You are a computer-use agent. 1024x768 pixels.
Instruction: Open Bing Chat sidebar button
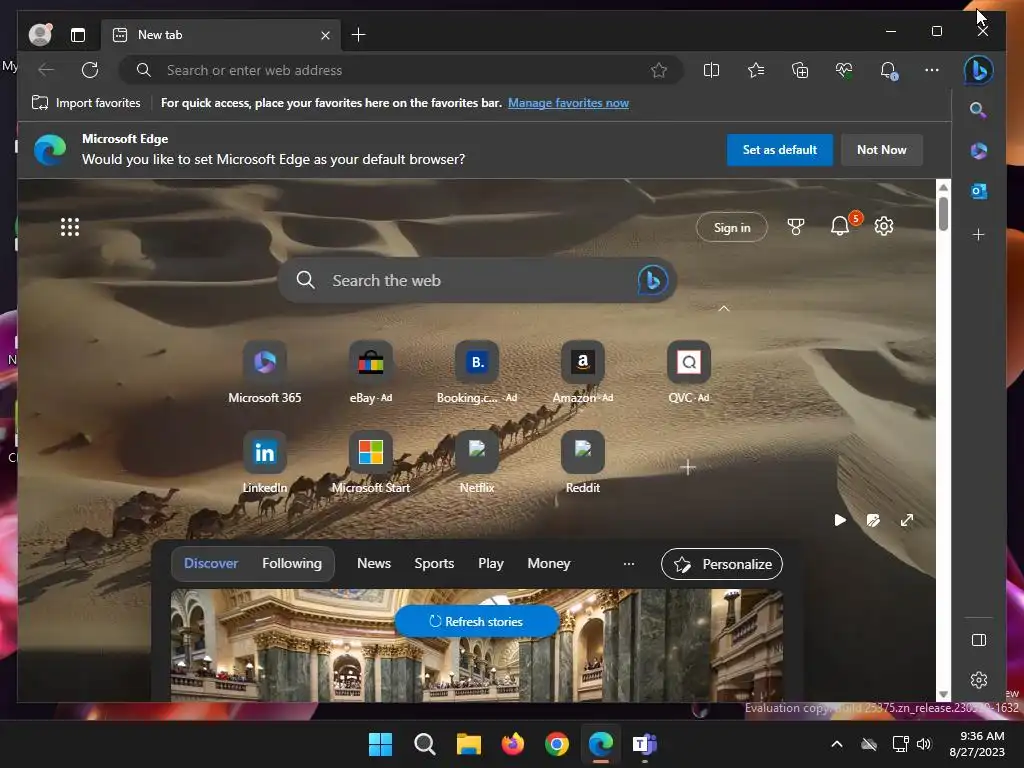(978, 70)
